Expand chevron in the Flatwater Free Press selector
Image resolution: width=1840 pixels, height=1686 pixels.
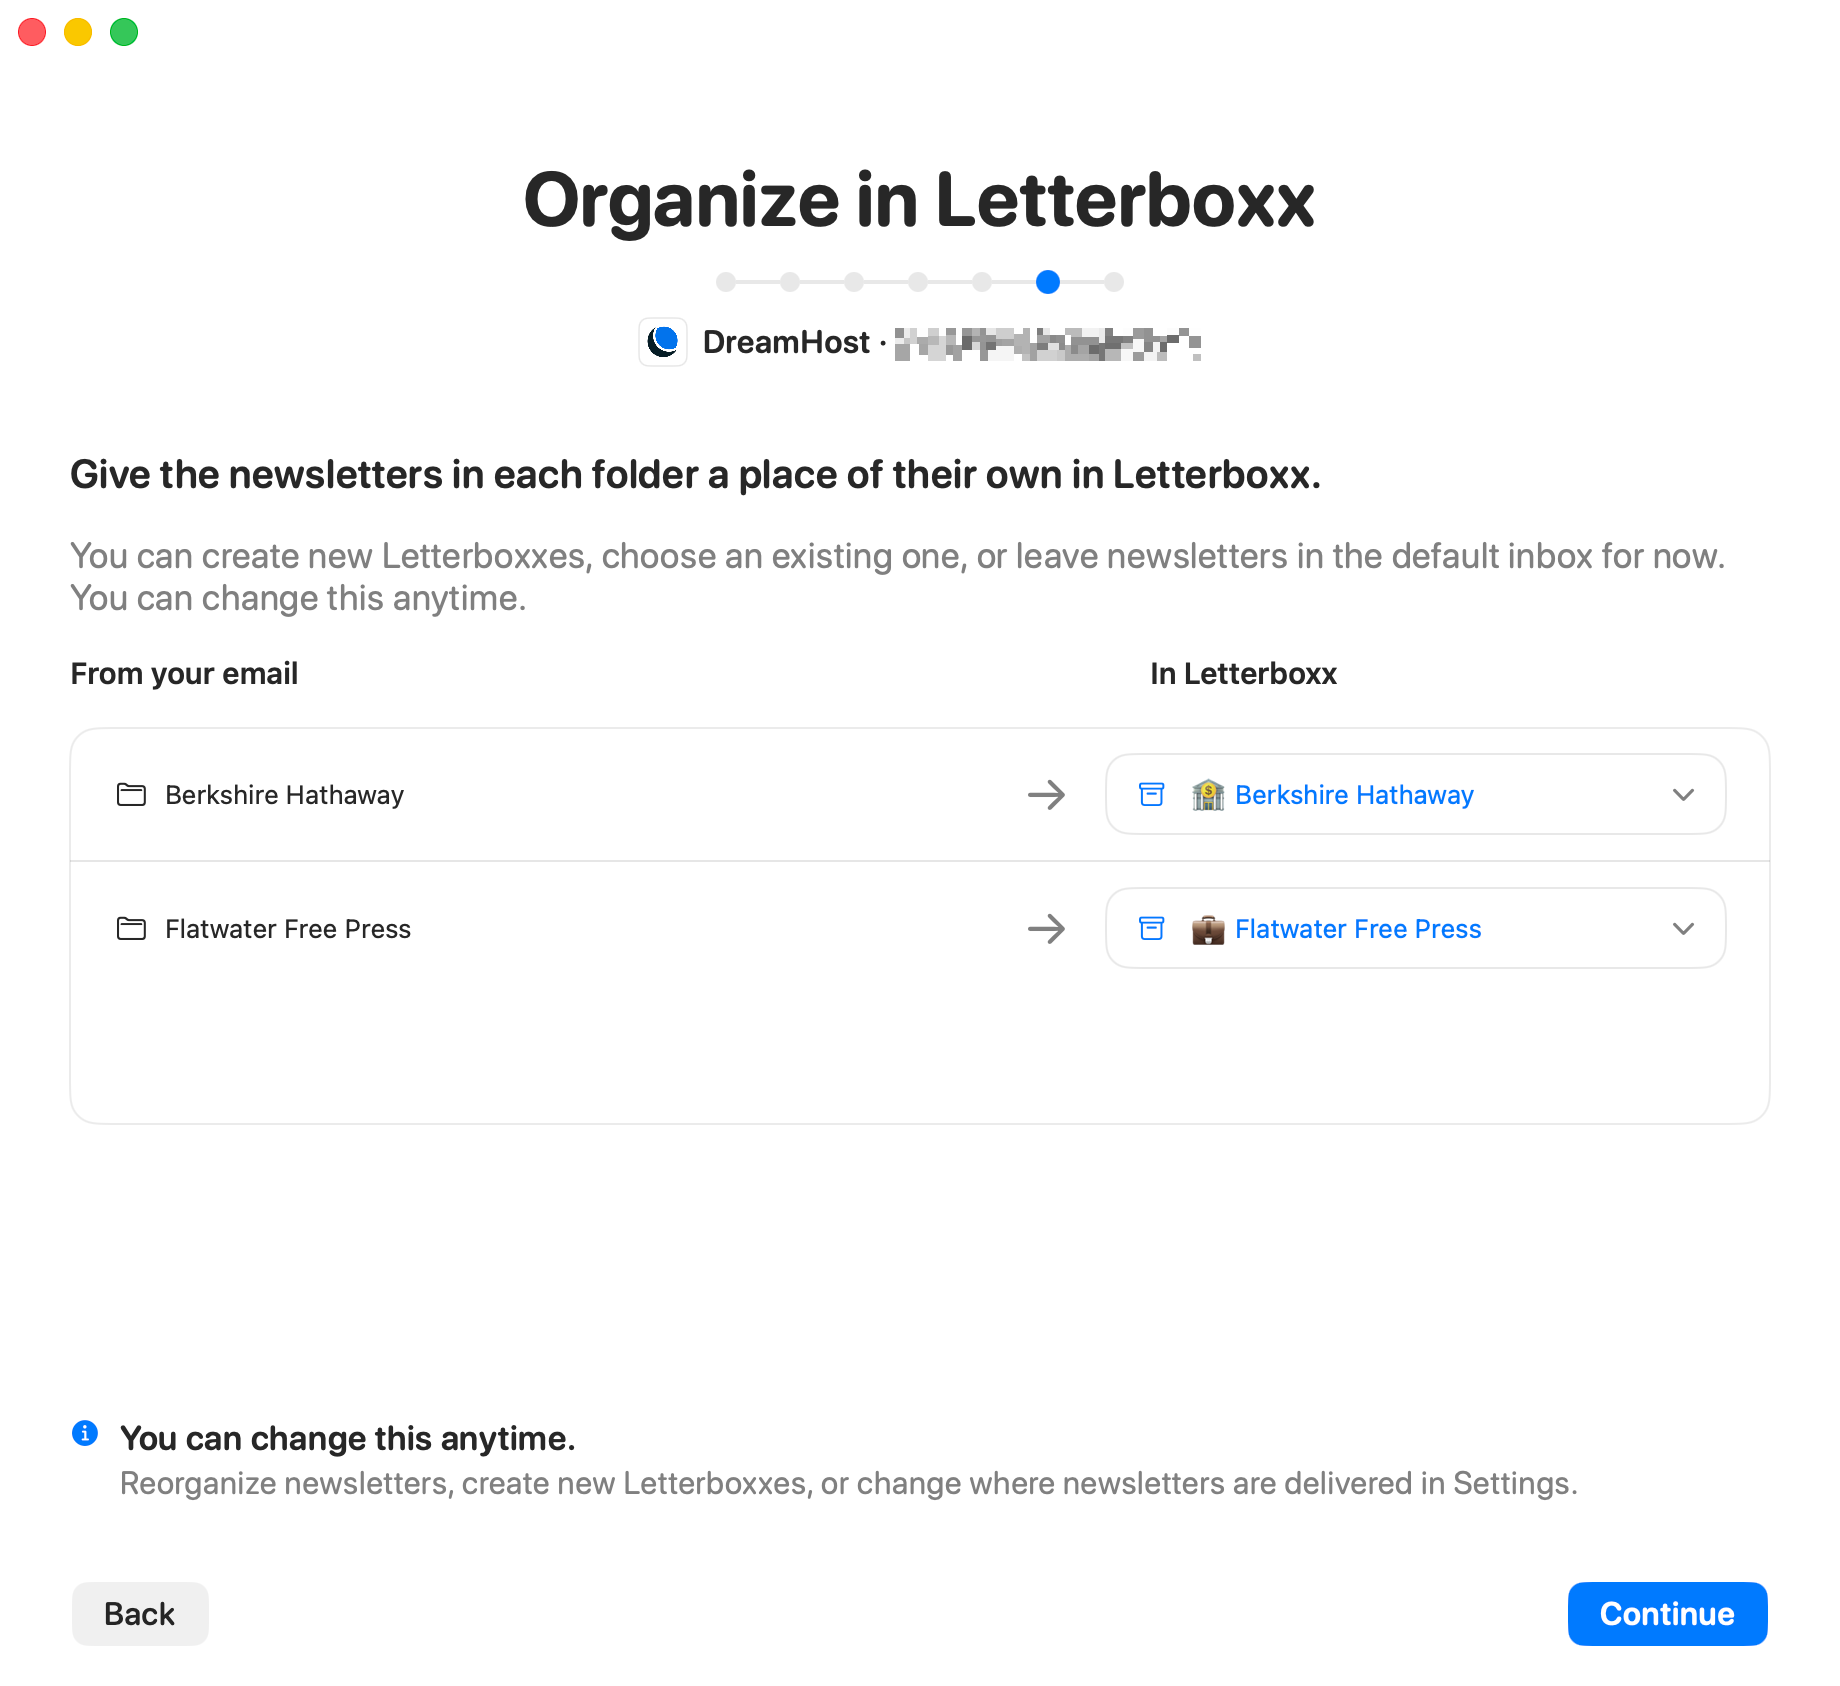1683,929
